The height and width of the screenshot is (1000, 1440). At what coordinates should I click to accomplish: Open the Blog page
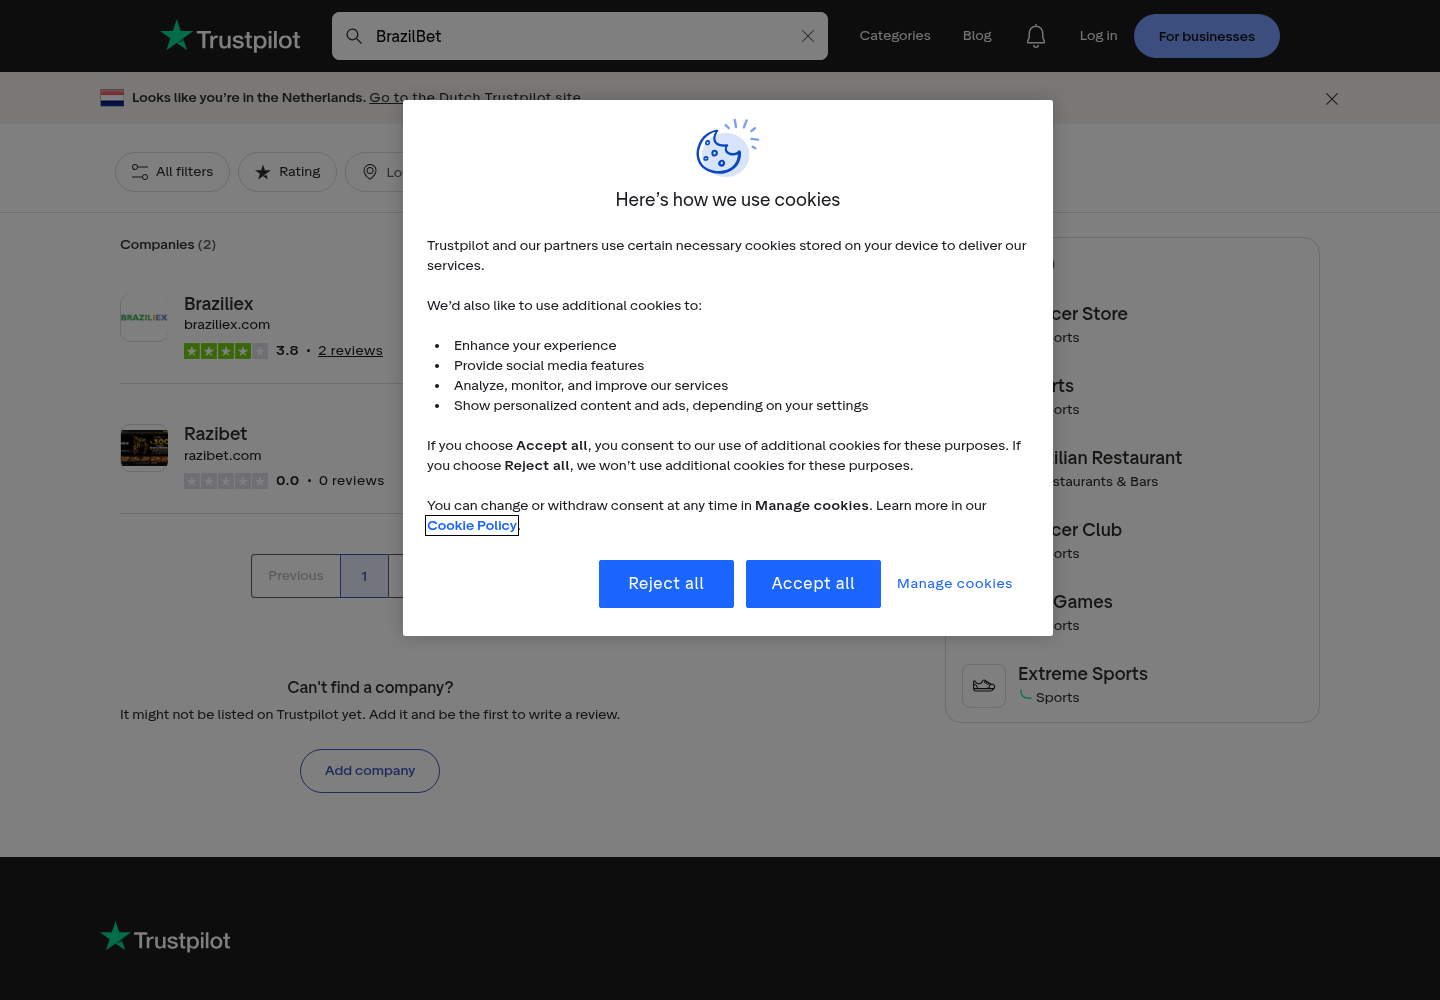[x=977, y=36]
